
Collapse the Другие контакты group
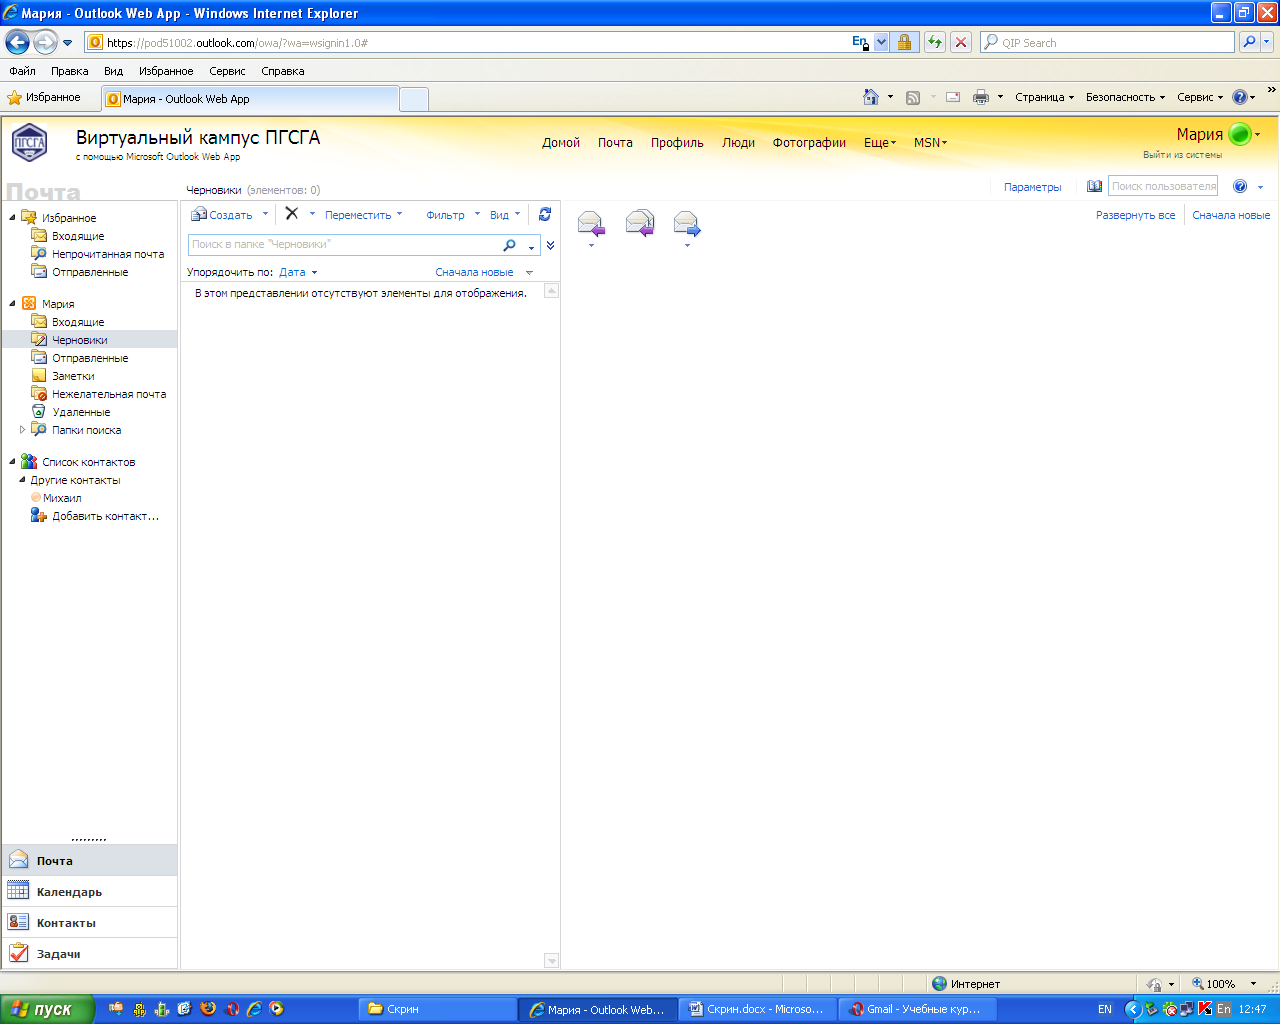click(22, 479)
